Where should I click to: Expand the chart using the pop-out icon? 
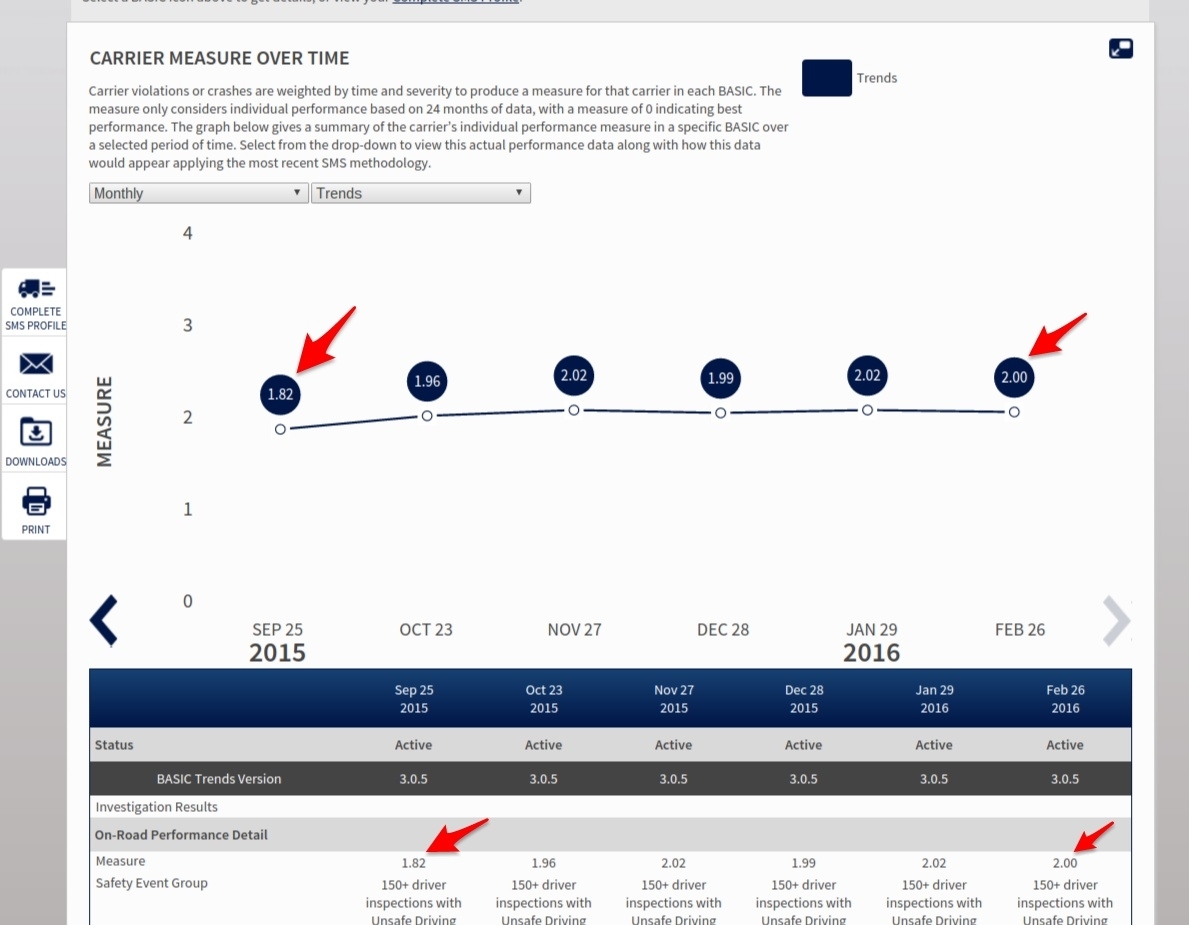point(1120,47)
